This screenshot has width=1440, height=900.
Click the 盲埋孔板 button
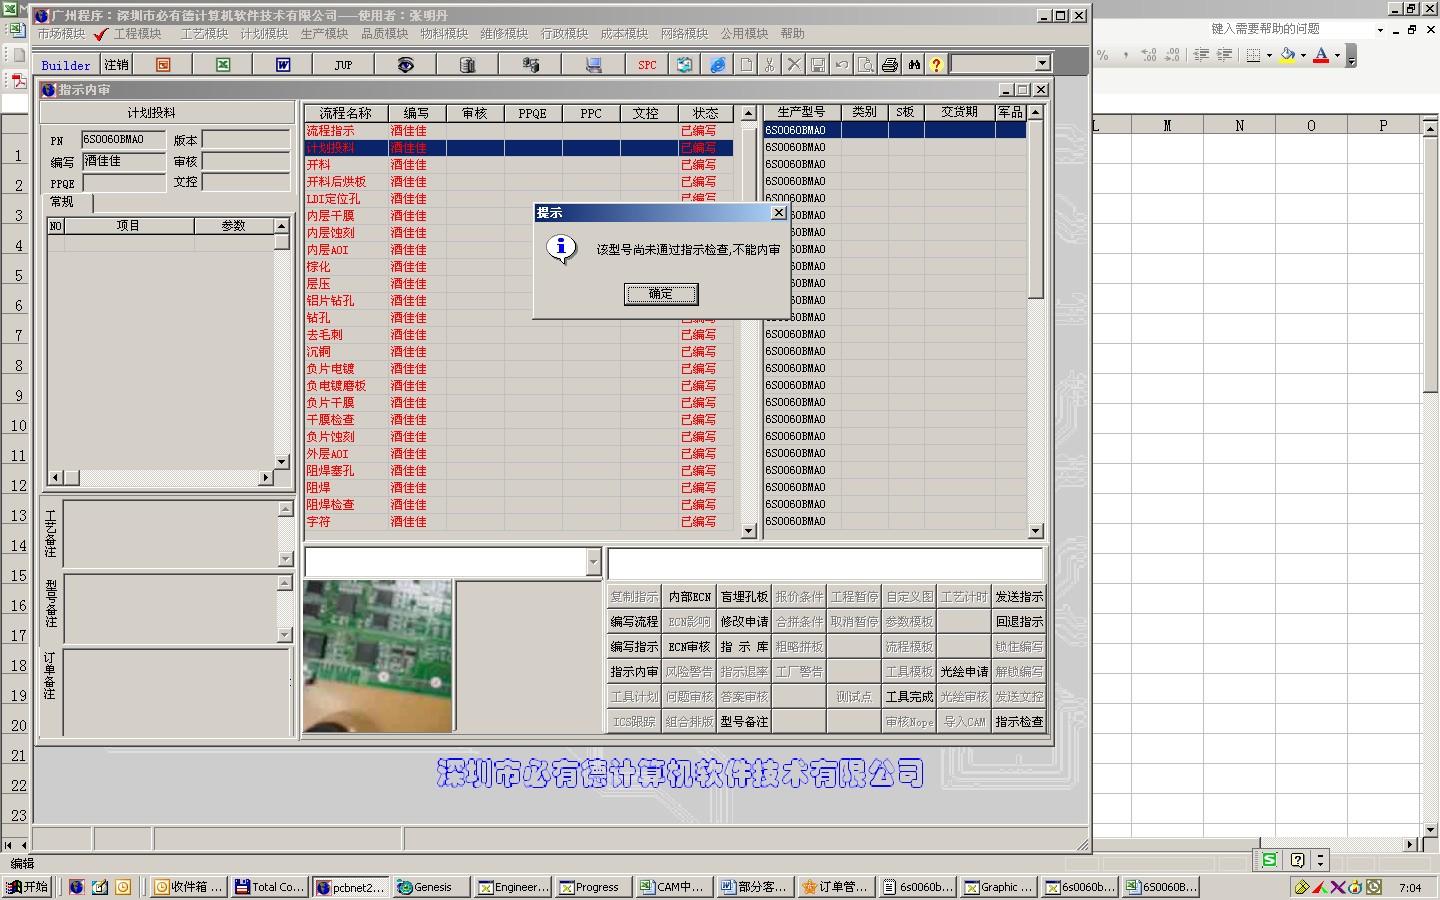[x=744, y=597]
